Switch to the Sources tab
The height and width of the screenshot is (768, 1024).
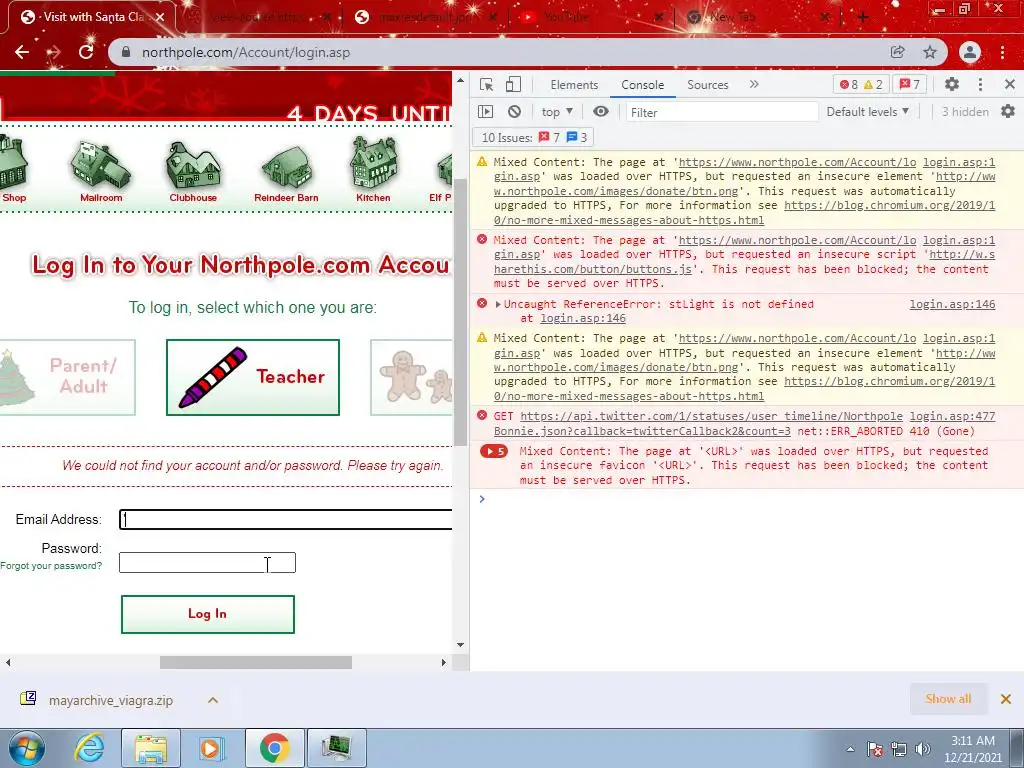[x=707, y=85]
